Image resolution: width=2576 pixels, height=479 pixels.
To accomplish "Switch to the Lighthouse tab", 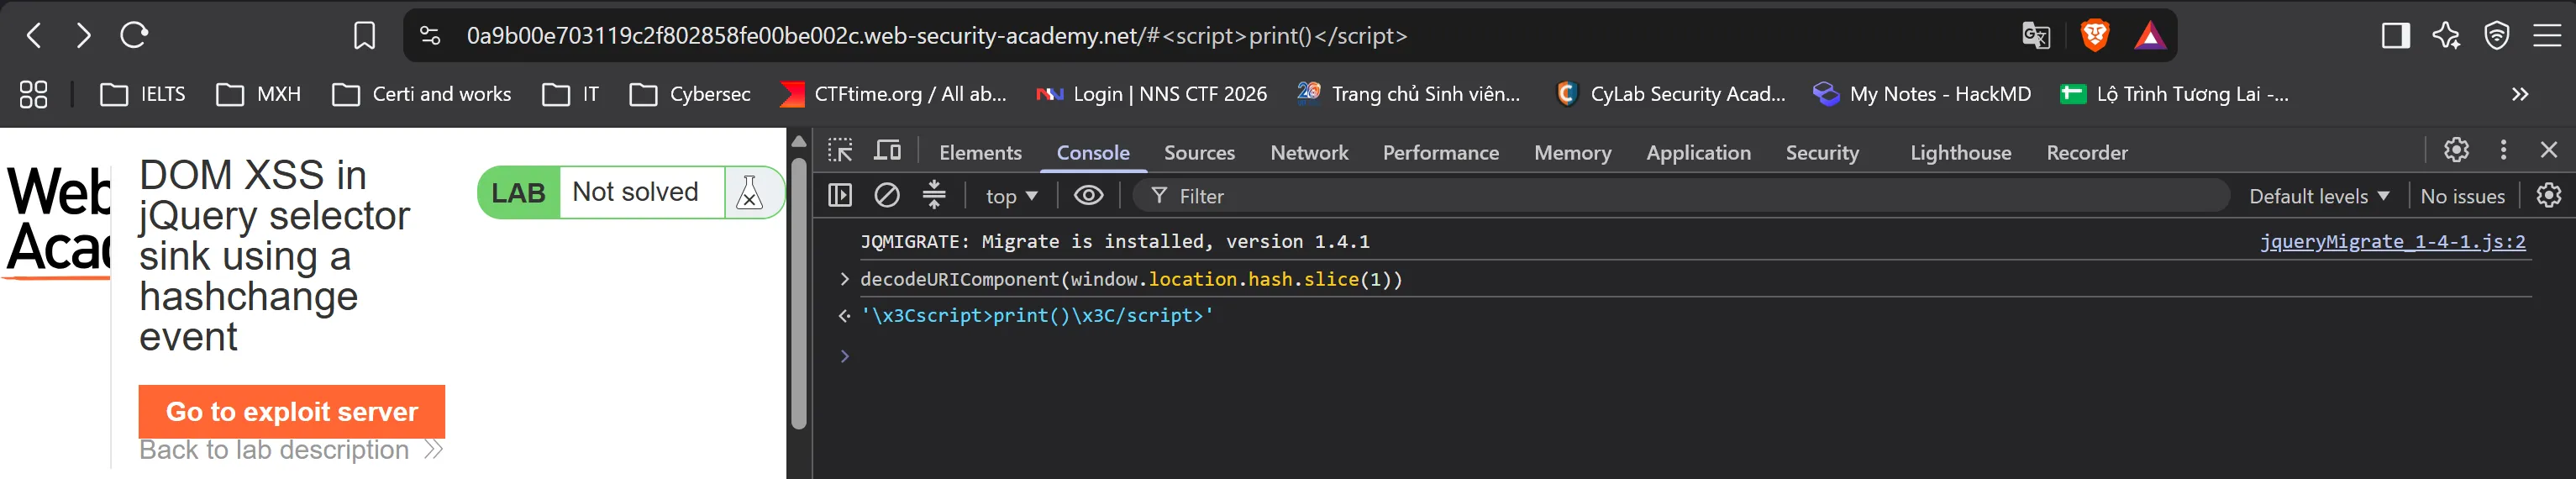I will pyautogui.click(x=1960, y=153).
